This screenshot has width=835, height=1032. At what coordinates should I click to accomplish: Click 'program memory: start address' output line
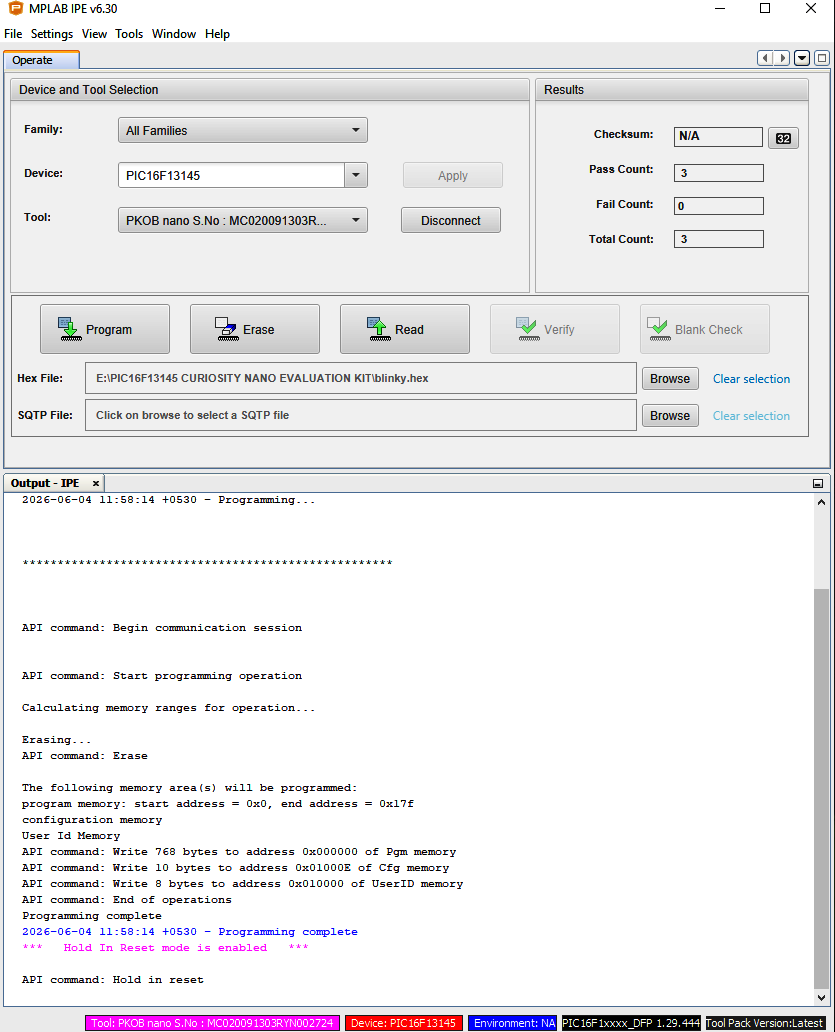218,804
